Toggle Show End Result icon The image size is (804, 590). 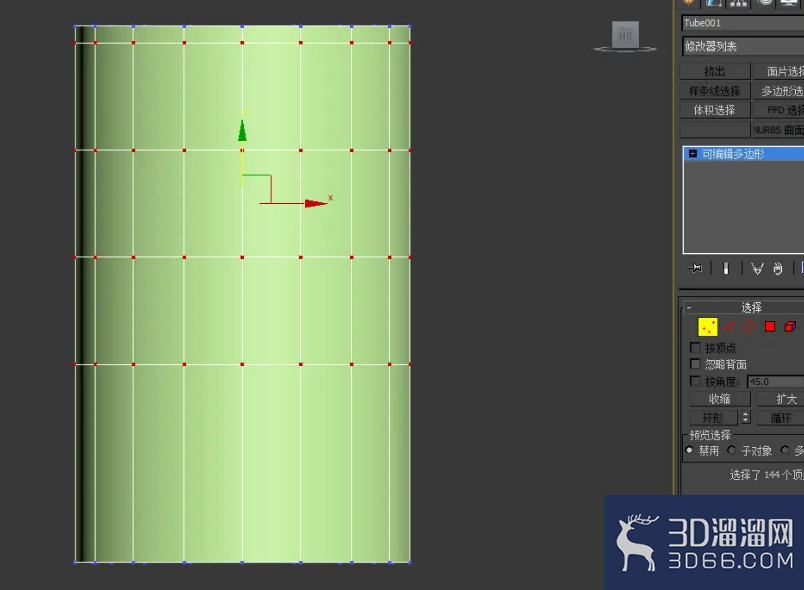(726, 268)
